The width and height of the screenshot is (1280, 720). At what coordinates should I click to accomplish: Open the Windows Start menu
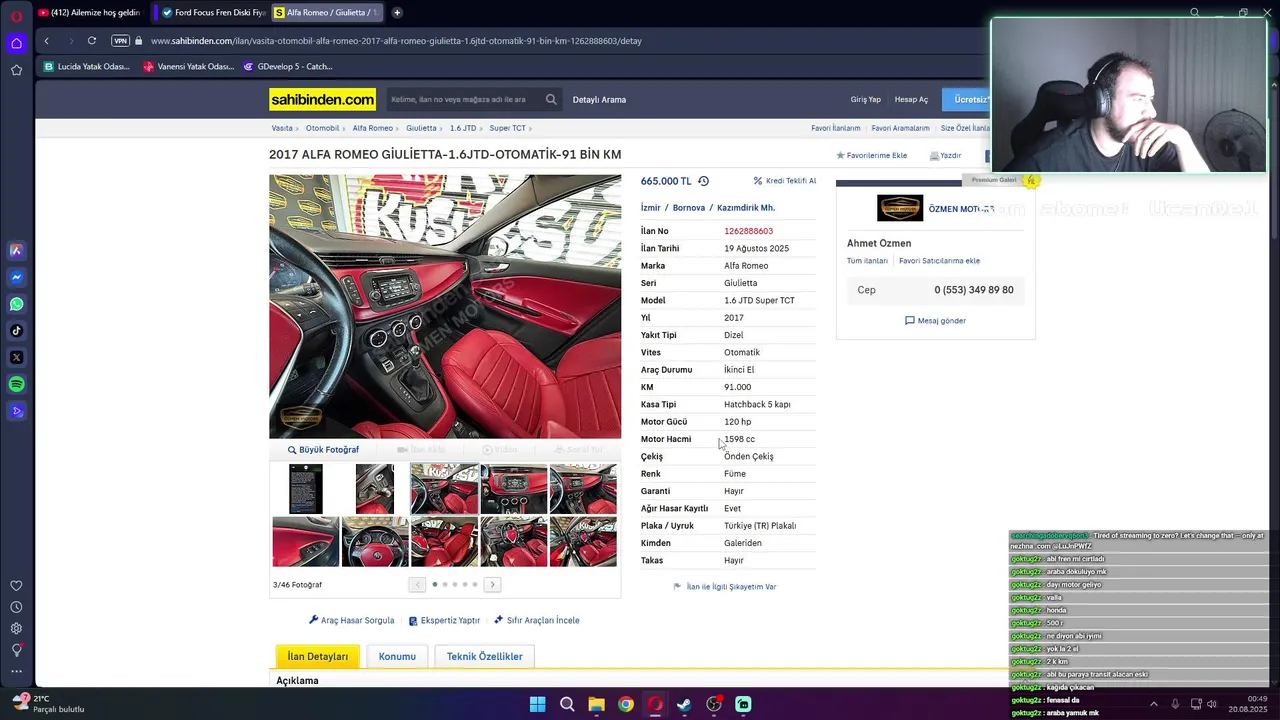coord(537,704)
